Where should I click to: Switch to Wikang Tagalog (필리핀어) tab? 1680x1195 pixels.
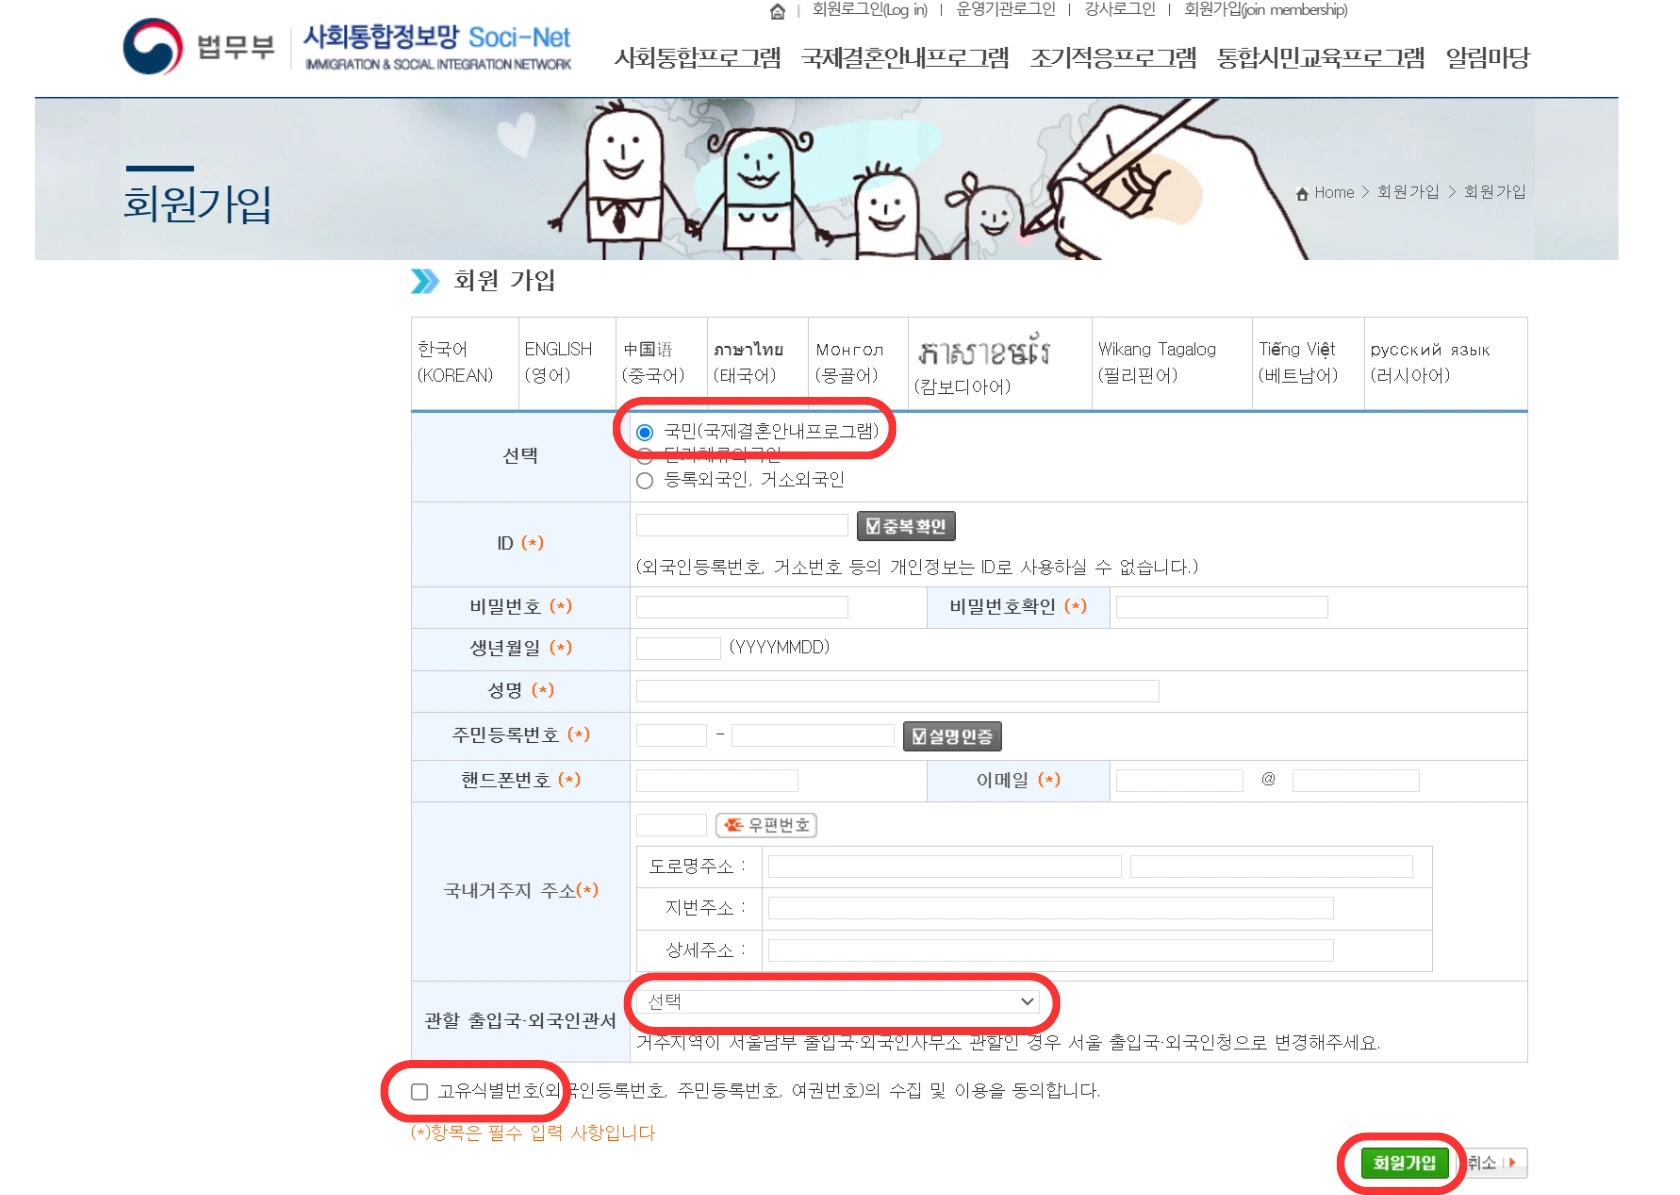click(x=1171, y=362)
